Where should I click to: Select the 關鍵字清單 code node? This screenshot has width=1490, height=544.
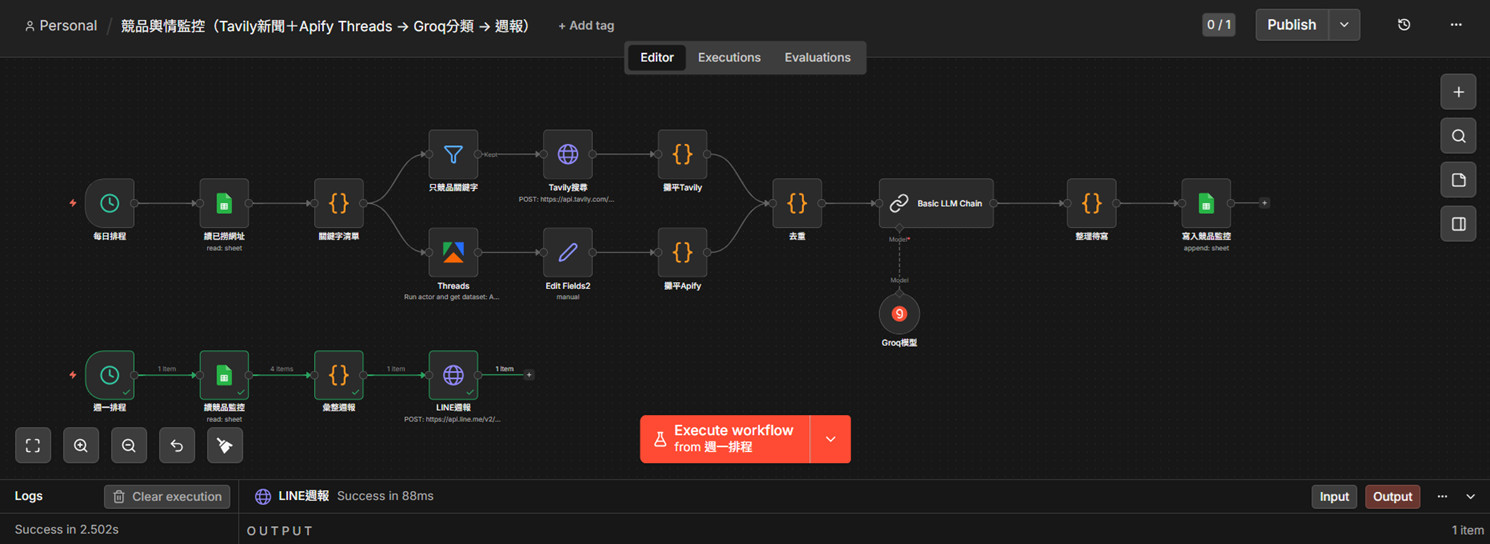(x=339, y=203)
